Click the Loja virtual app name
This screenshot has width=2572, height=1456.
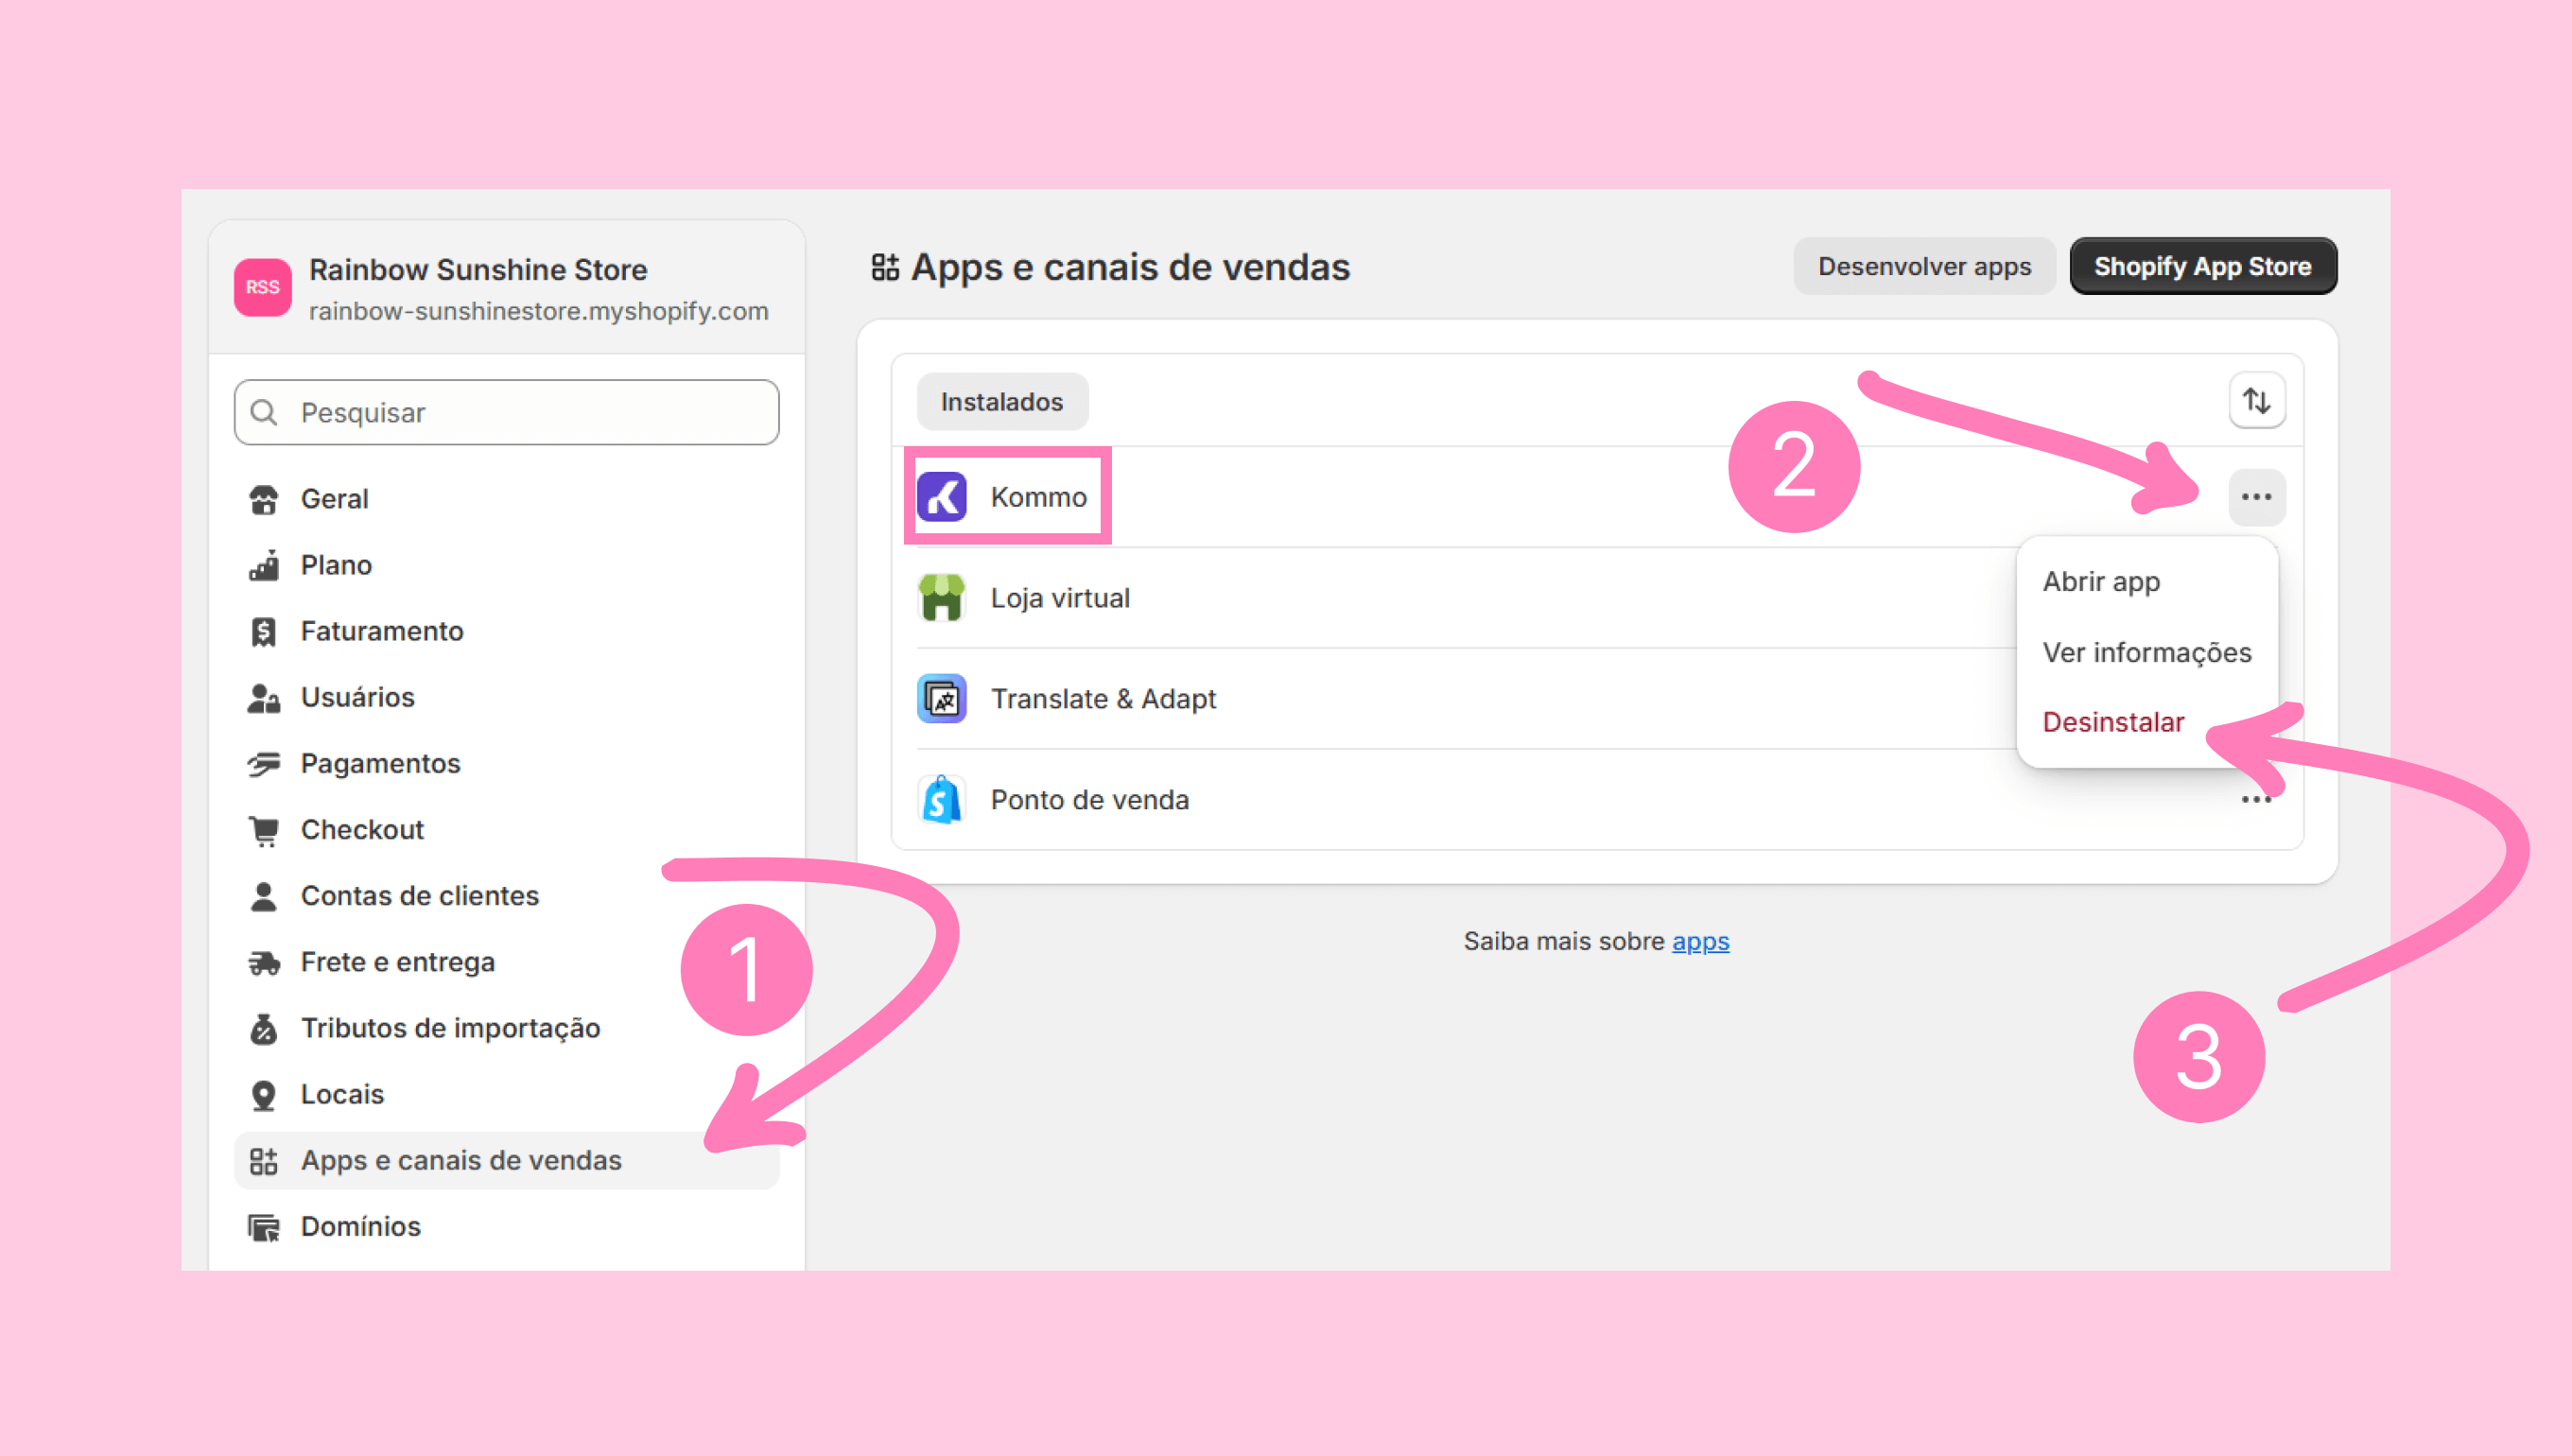pos(1060,598)
